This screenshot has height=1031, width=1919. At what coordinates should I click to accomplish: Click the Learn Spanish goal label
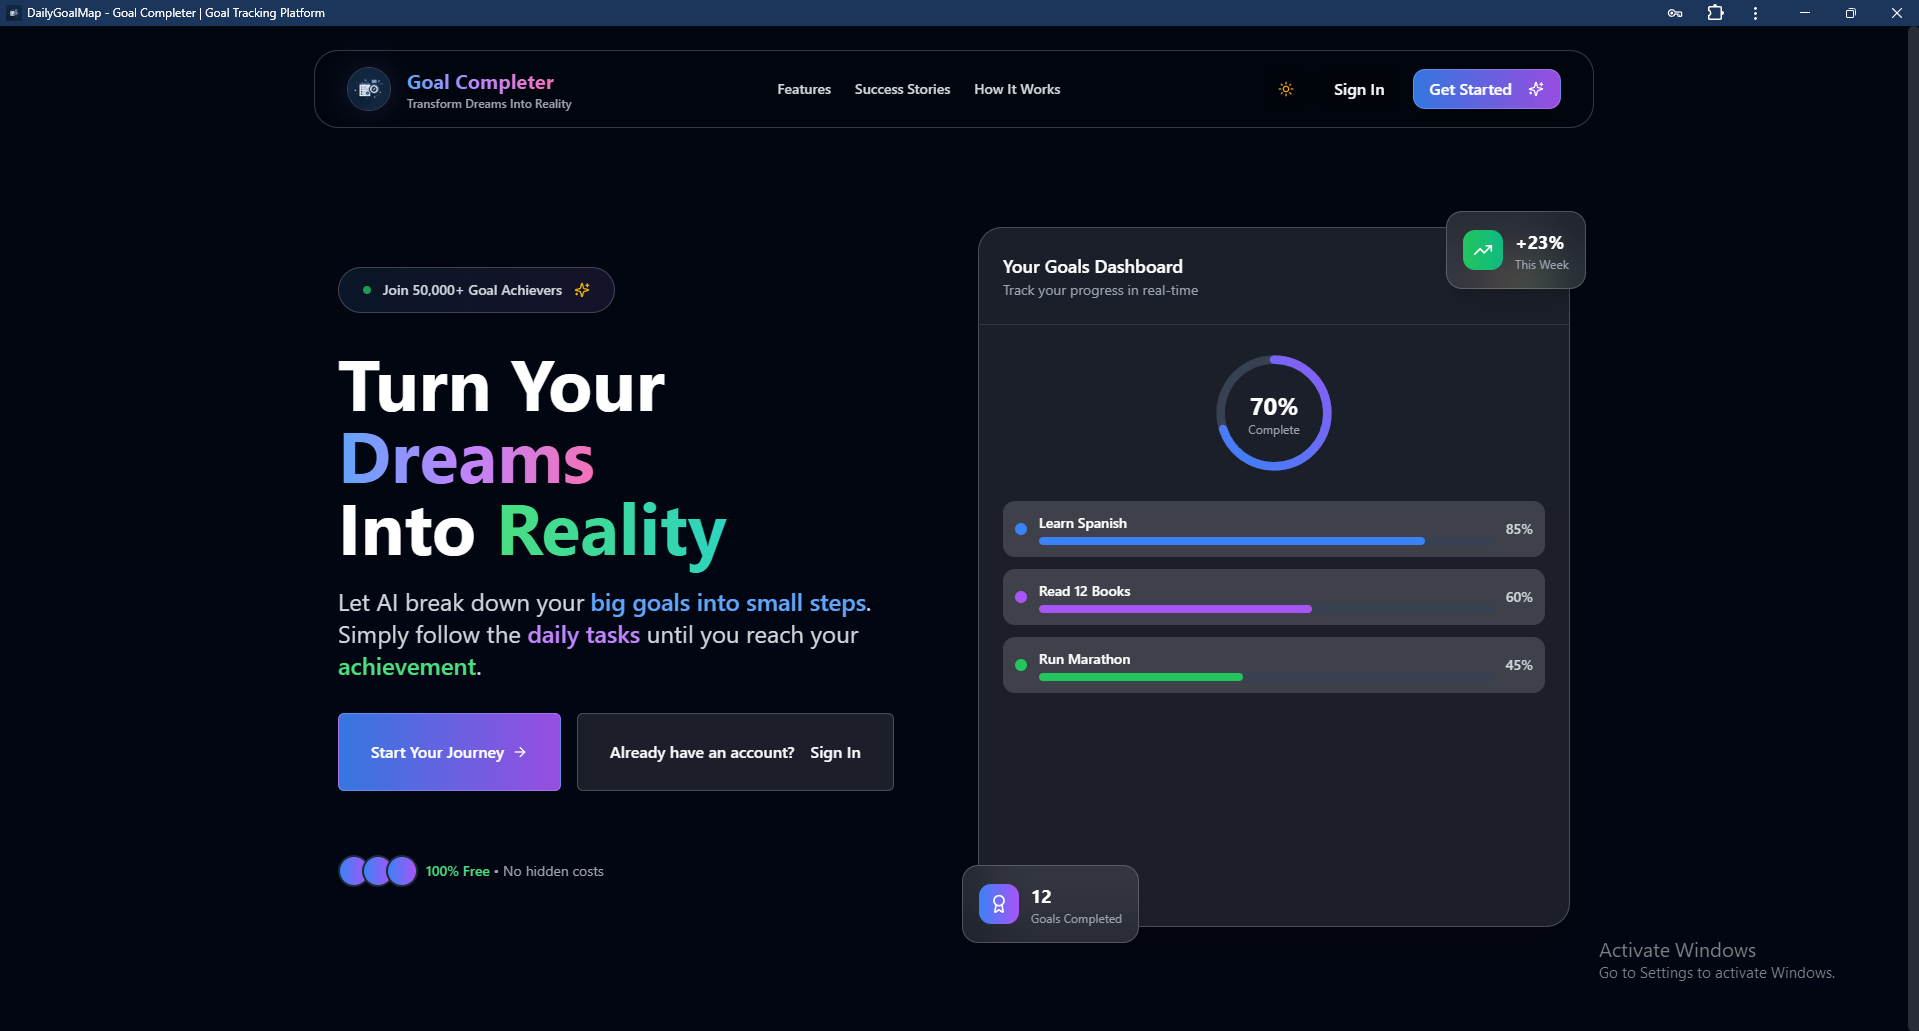click(x=1082, y=523)
